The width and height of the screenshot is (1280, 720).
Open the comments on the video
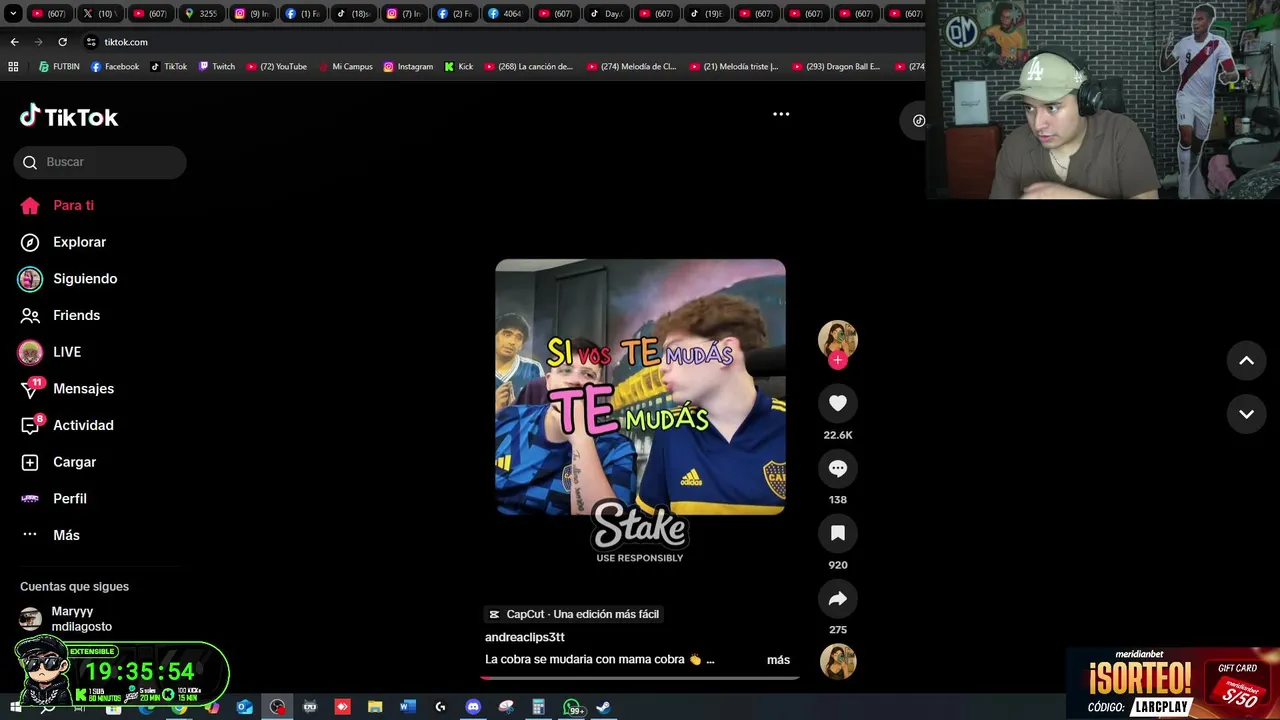(x=838, y=468)
